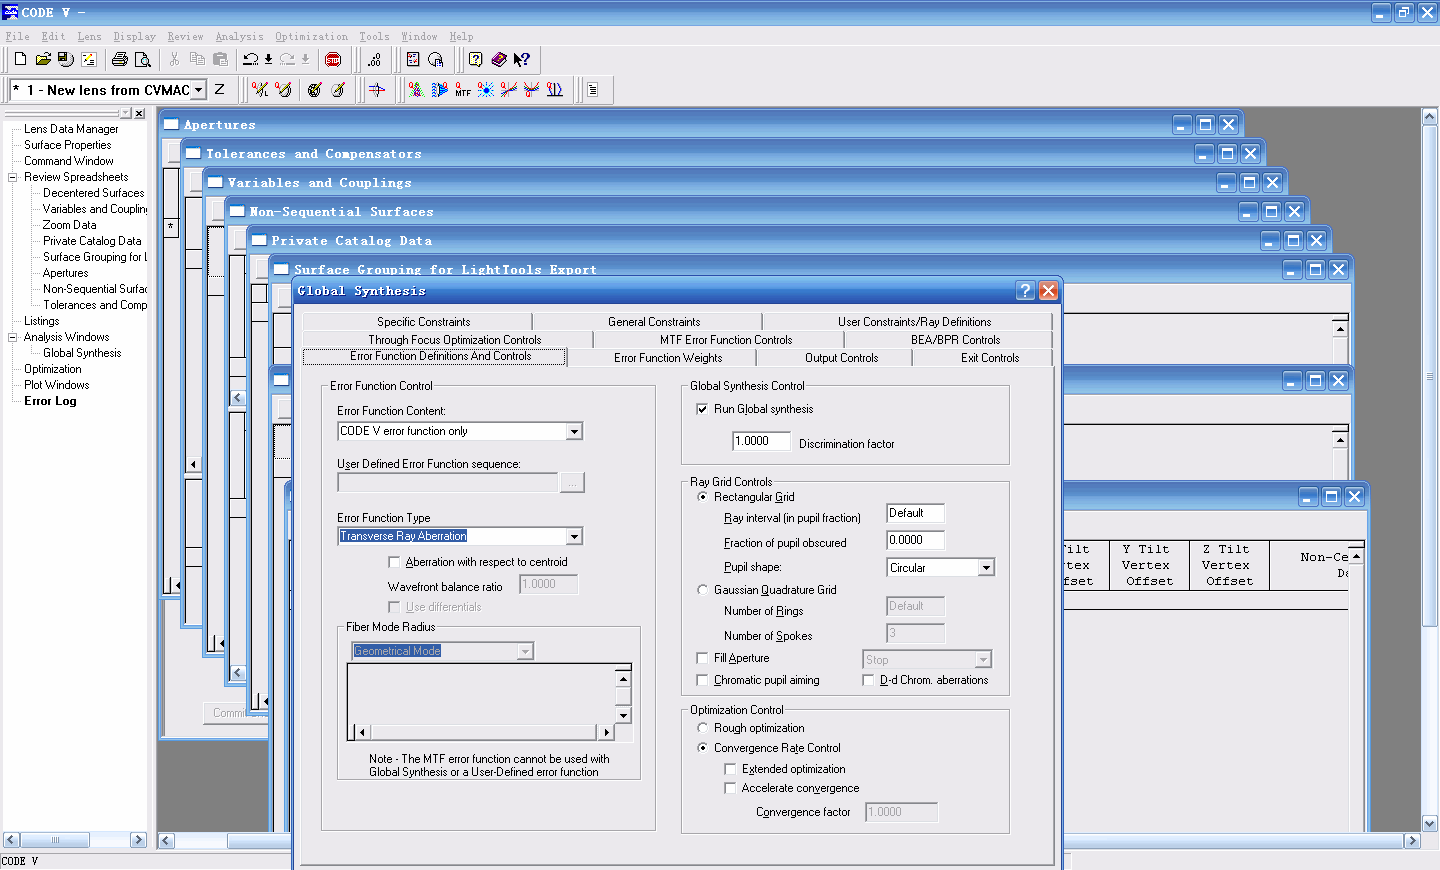Screen dimensions: 1440x870
Task: Click the Global Synthesis dialog help button
Action: [1025, 290]
